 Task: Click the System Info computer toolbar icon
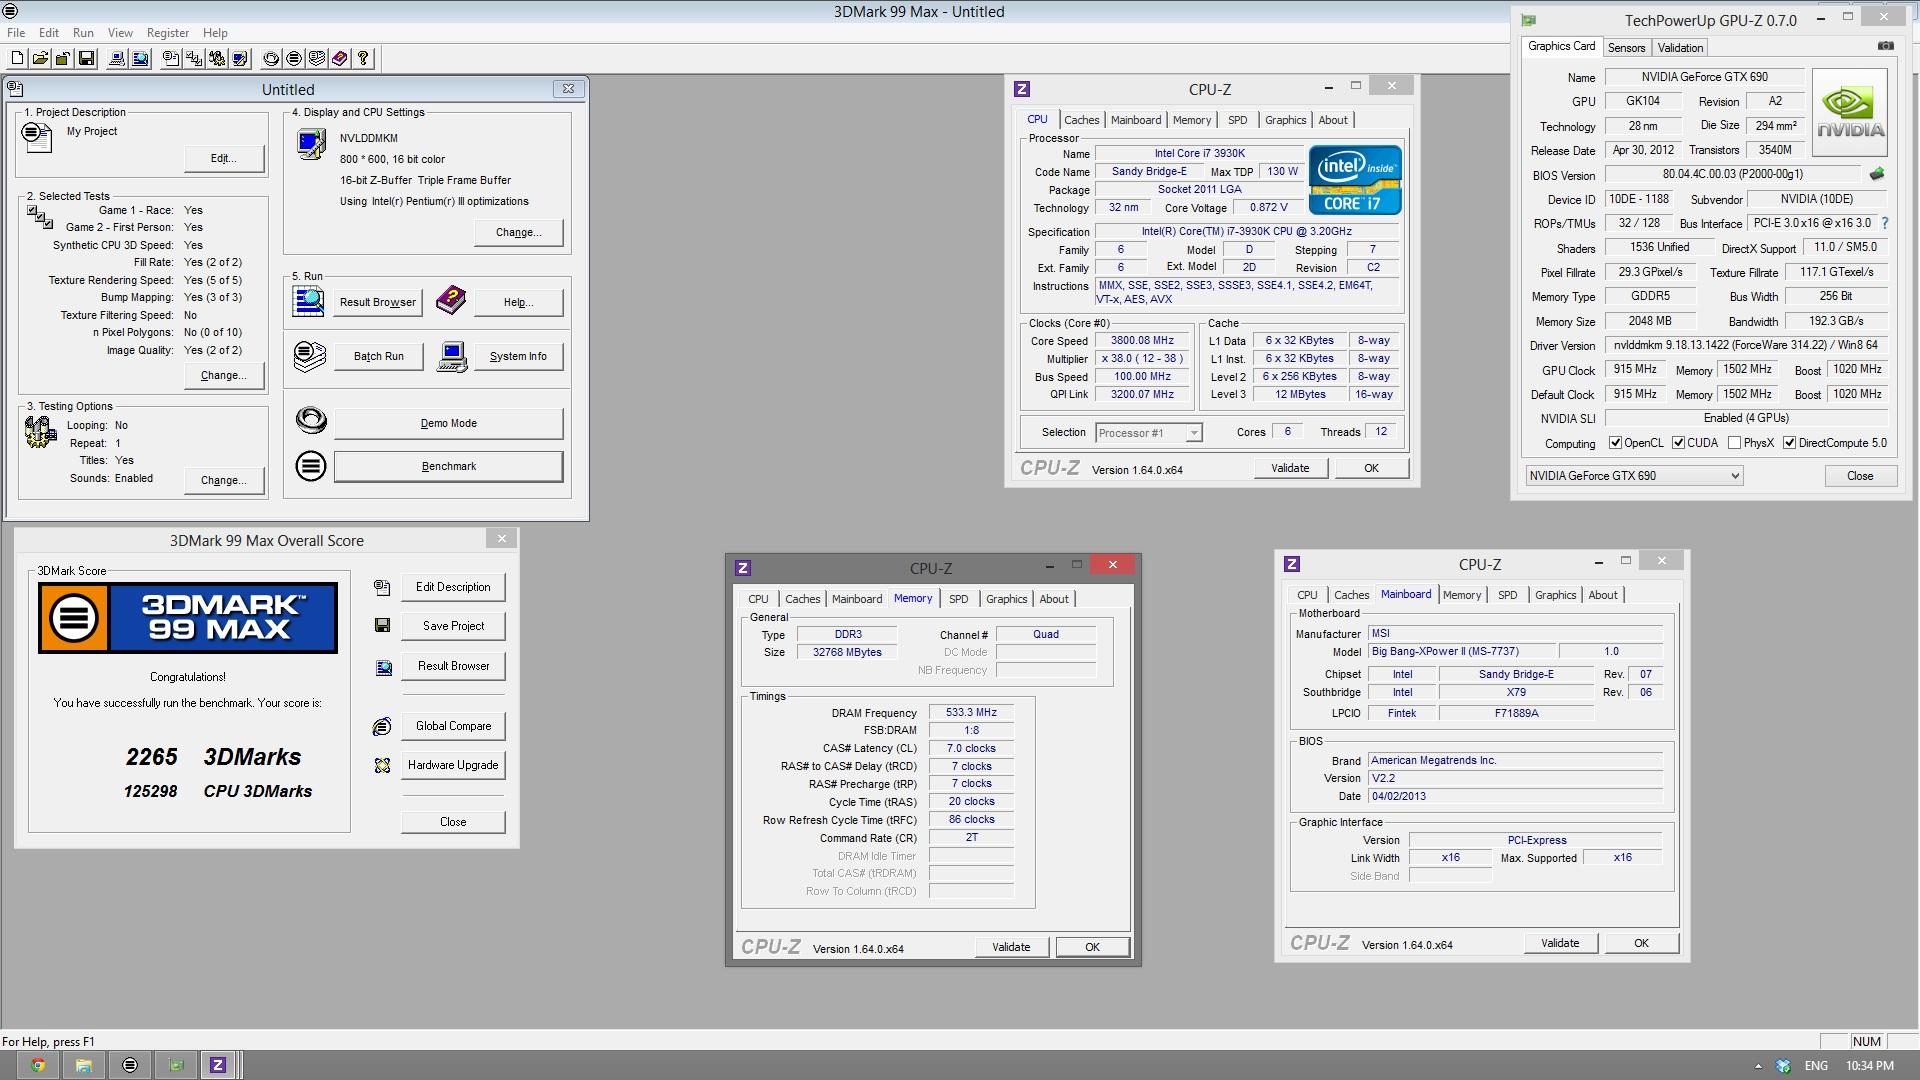117,58
